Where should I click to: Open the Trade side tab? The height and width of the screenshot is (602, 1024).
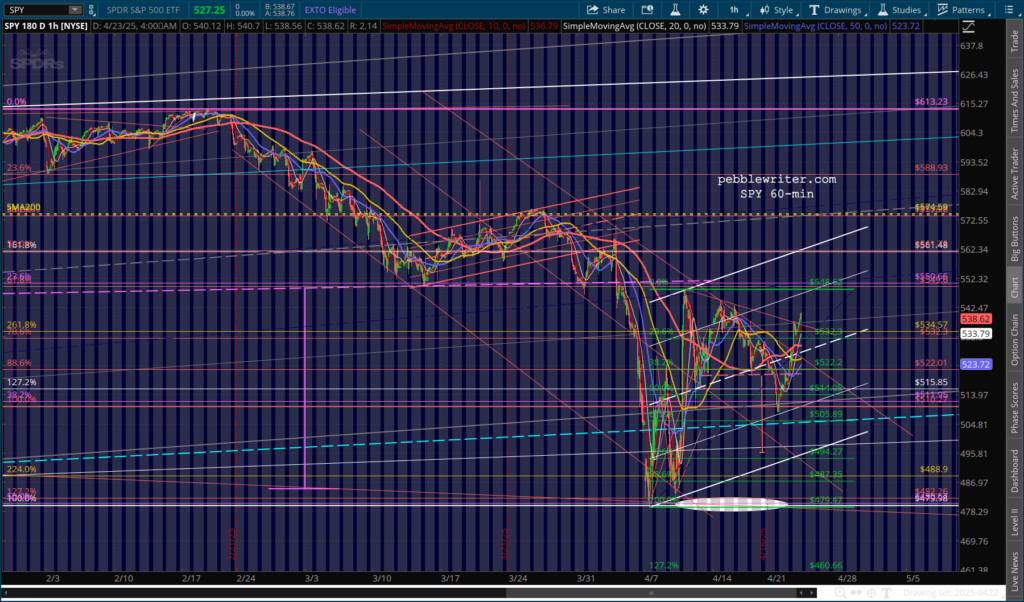tap(1014, 40)
